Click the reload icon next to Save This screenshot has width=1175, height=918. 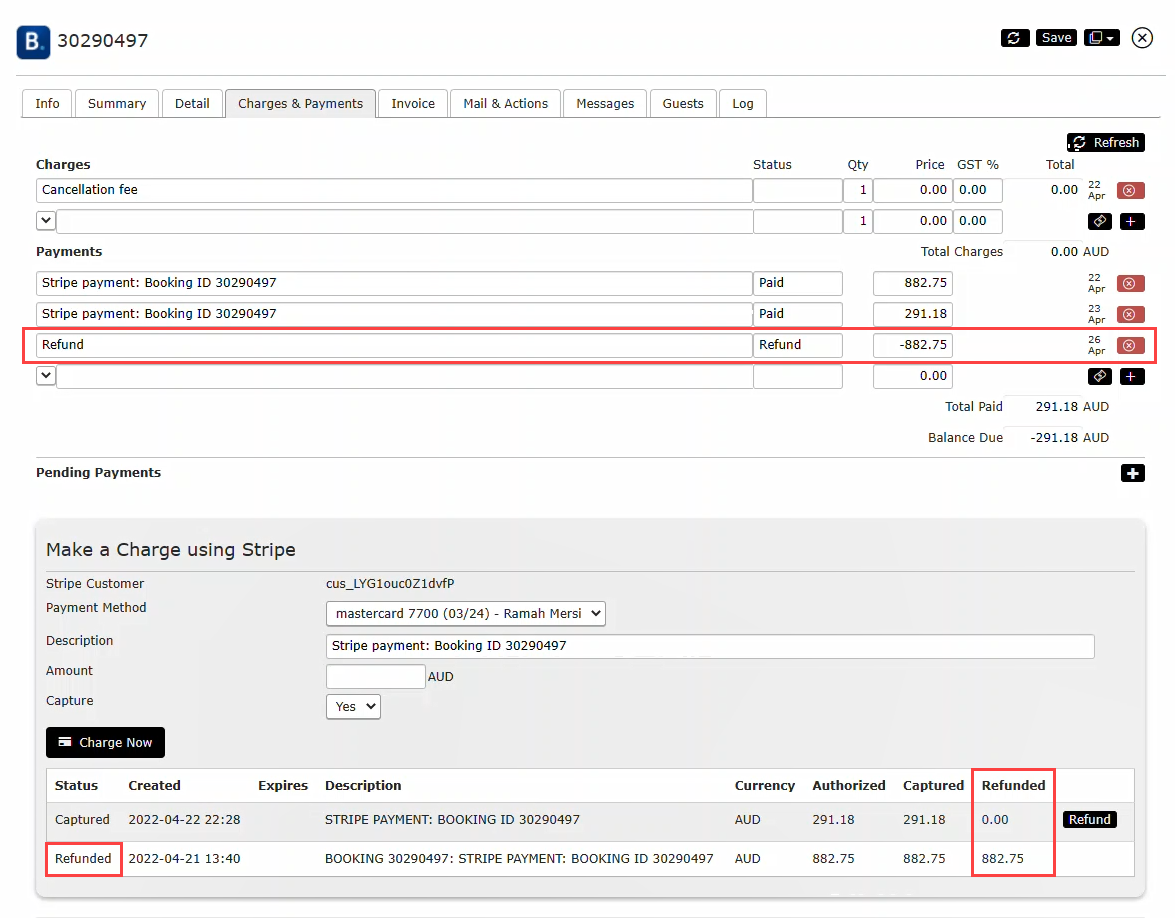click(x=1014, y=38)
